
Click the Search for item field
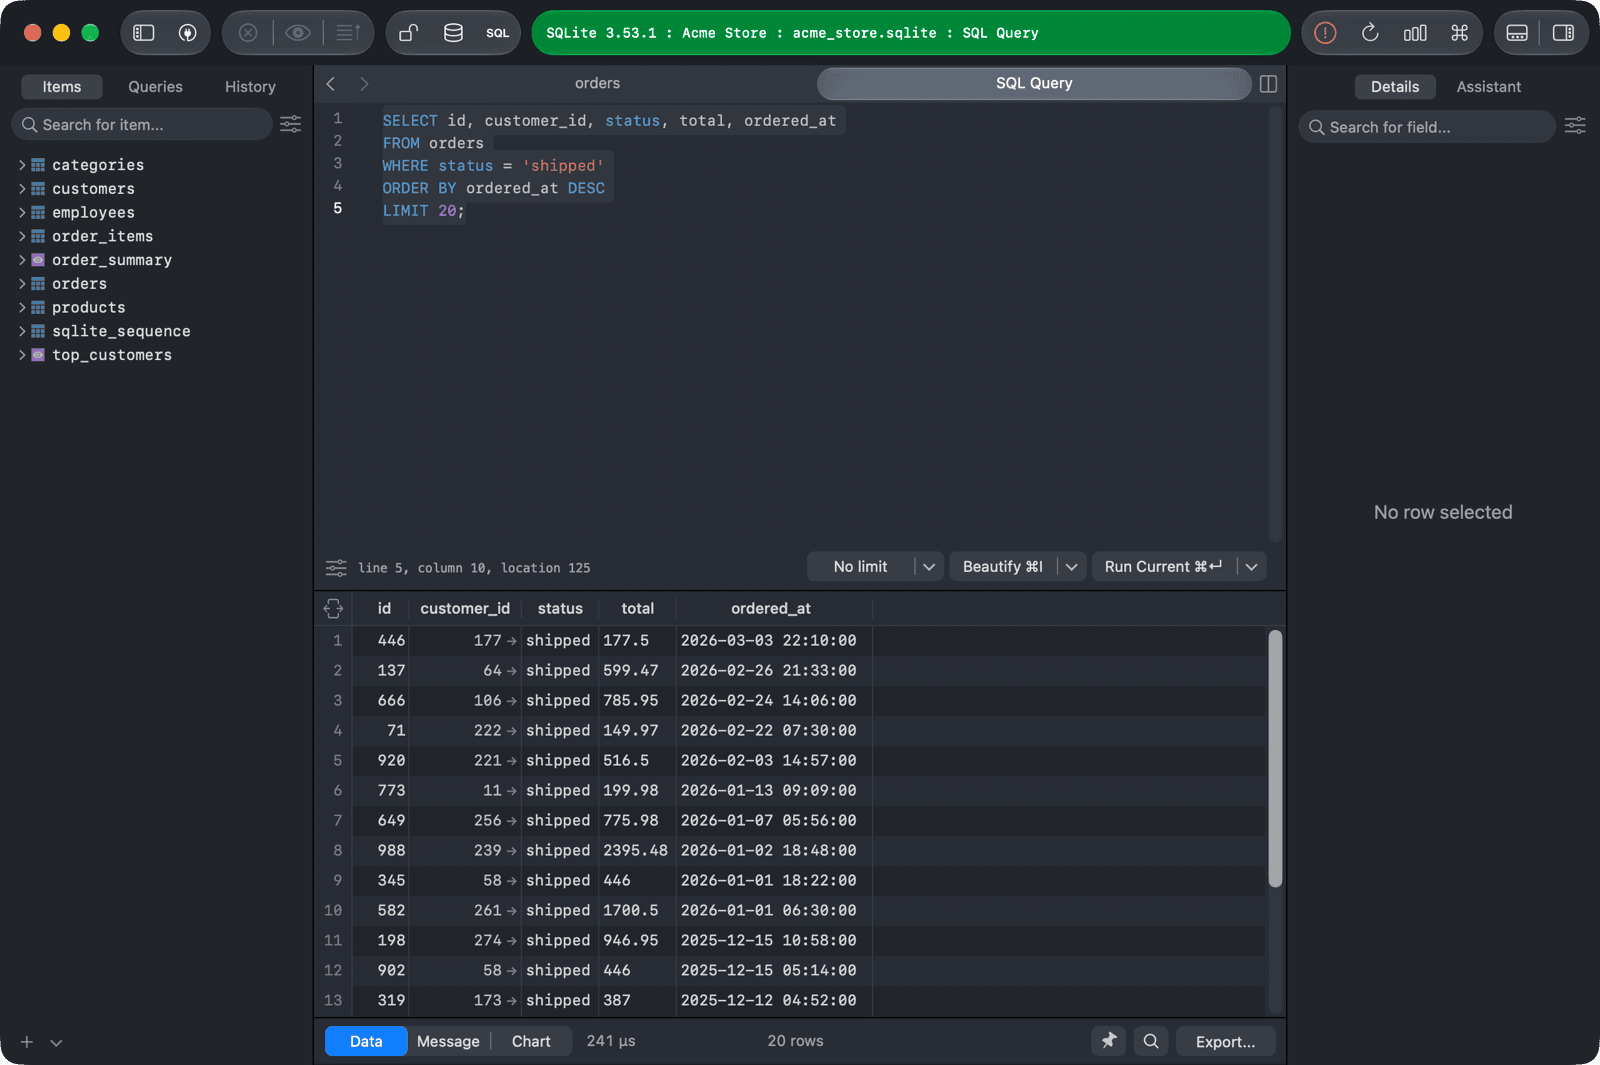point(142,124)
